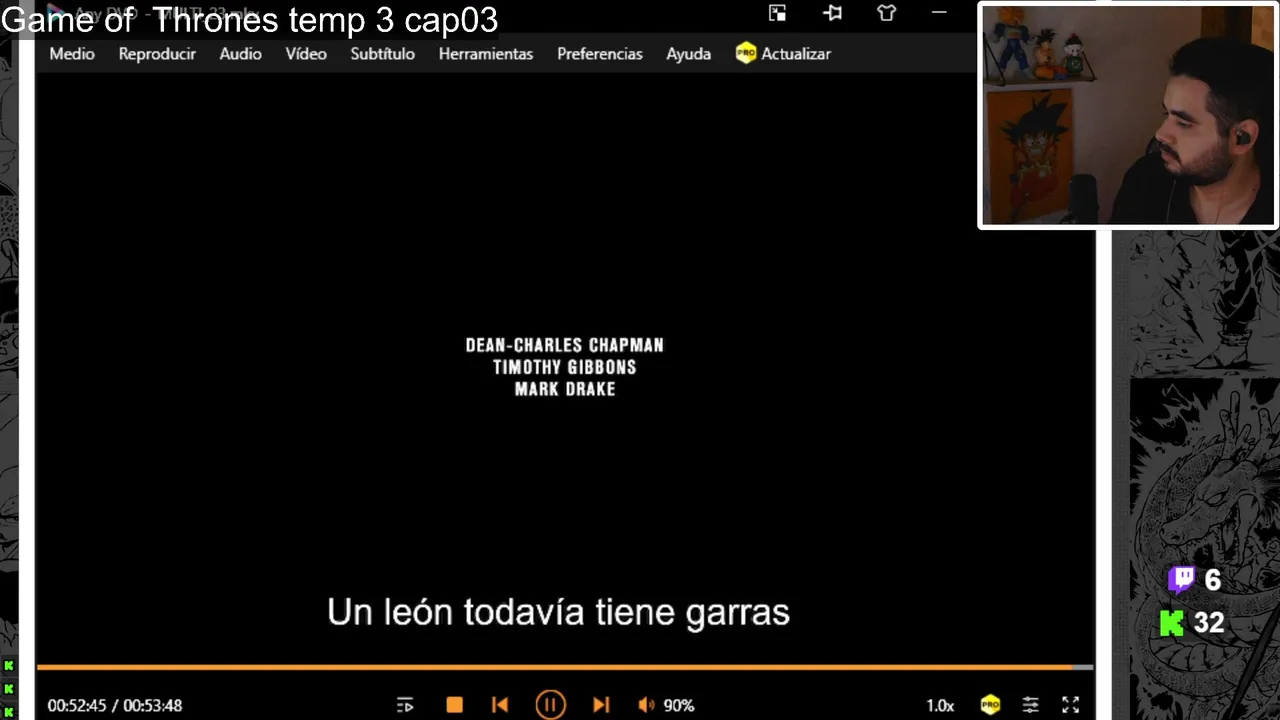Image resolution: width=1280 pixels, height=720 pixels.
Task: Click the credit name Timothy Gibbons
Action: [564, 367]
